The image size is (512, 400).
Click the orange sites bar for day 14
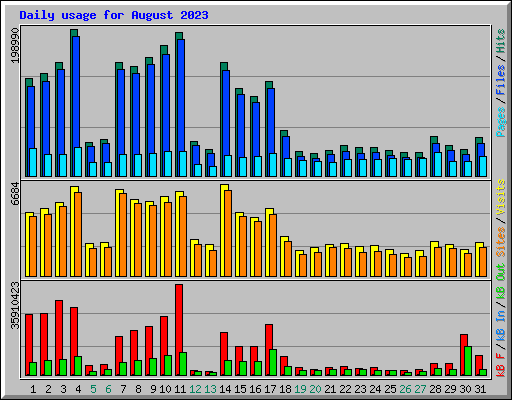click(x=228, y=233)
